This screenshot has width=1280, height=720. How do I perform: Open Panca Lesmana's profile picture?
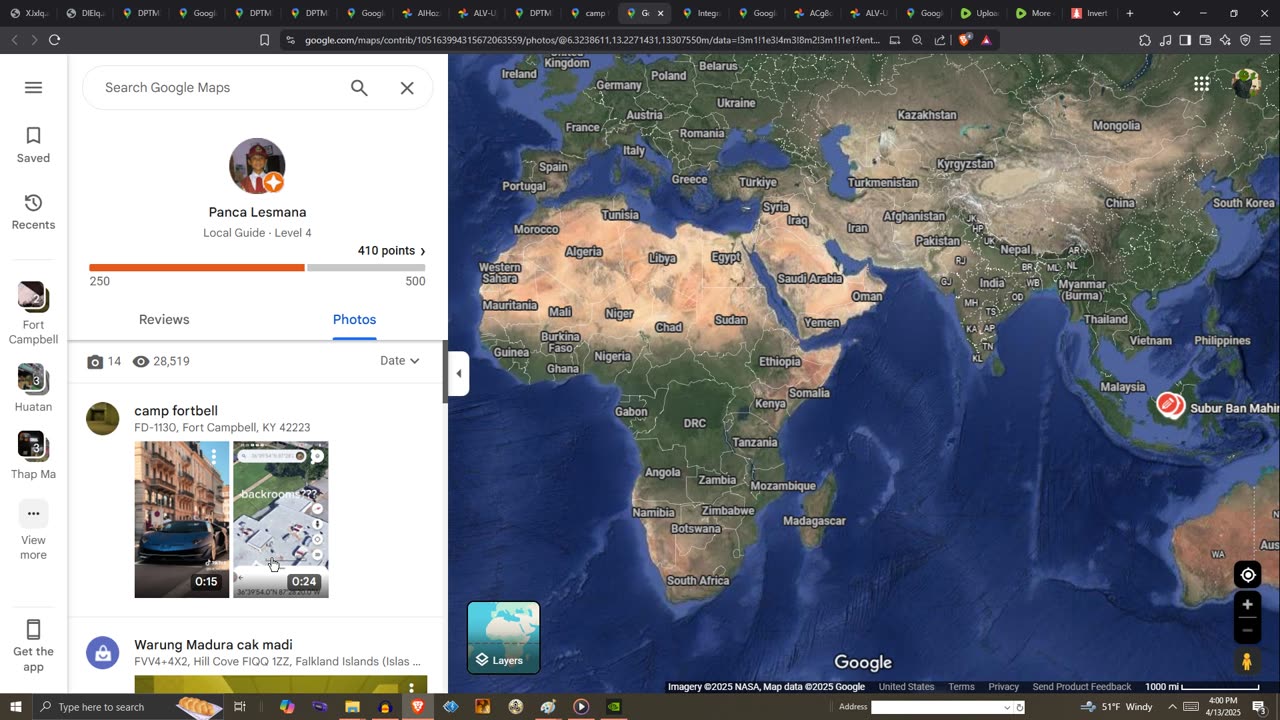click(257, 166)
